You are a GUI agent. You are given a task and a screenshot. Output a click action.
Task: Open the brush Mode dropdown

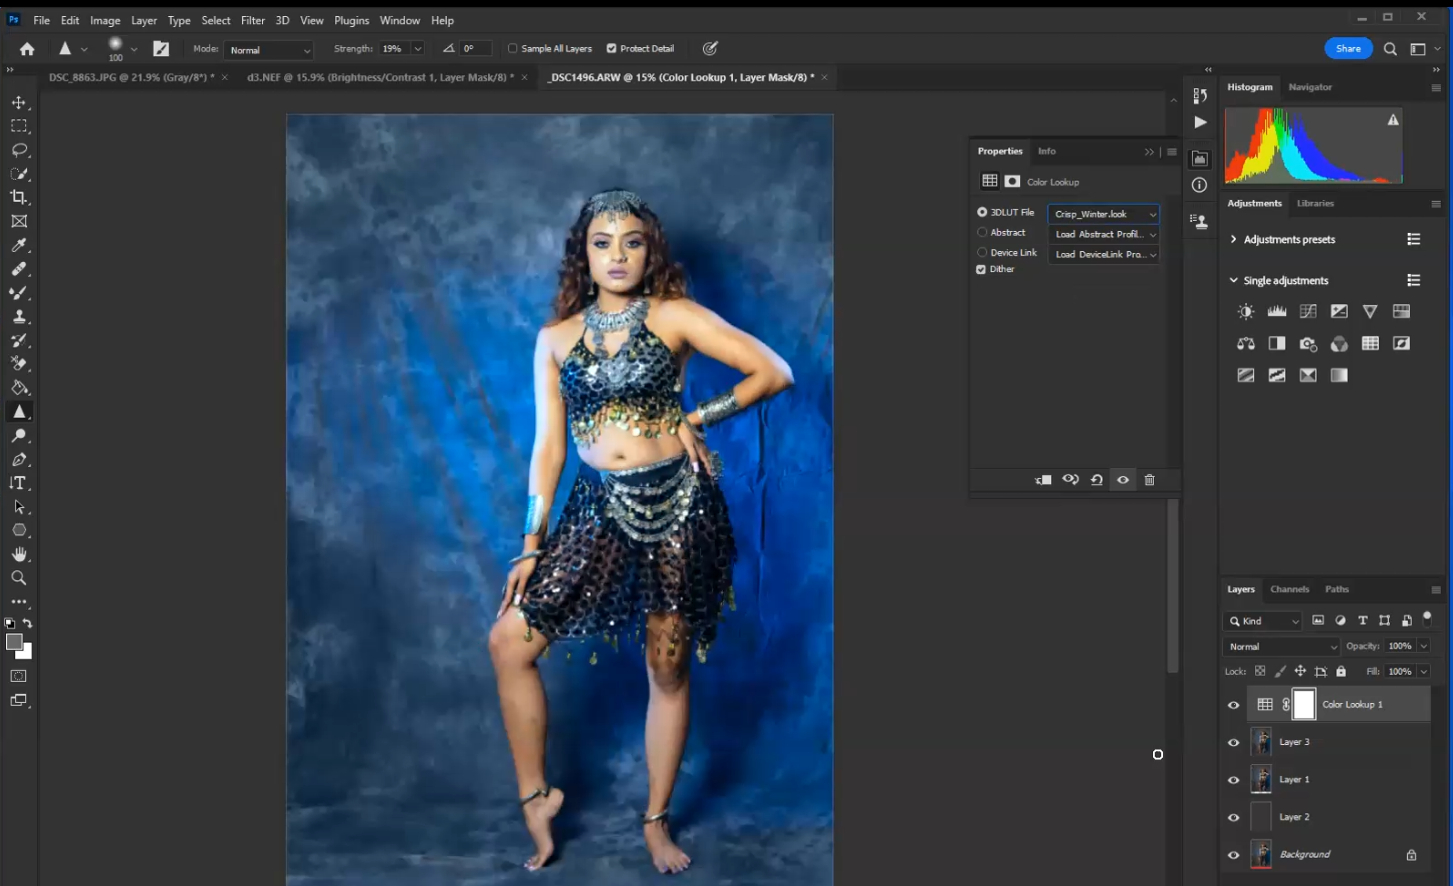coord(269,50)
